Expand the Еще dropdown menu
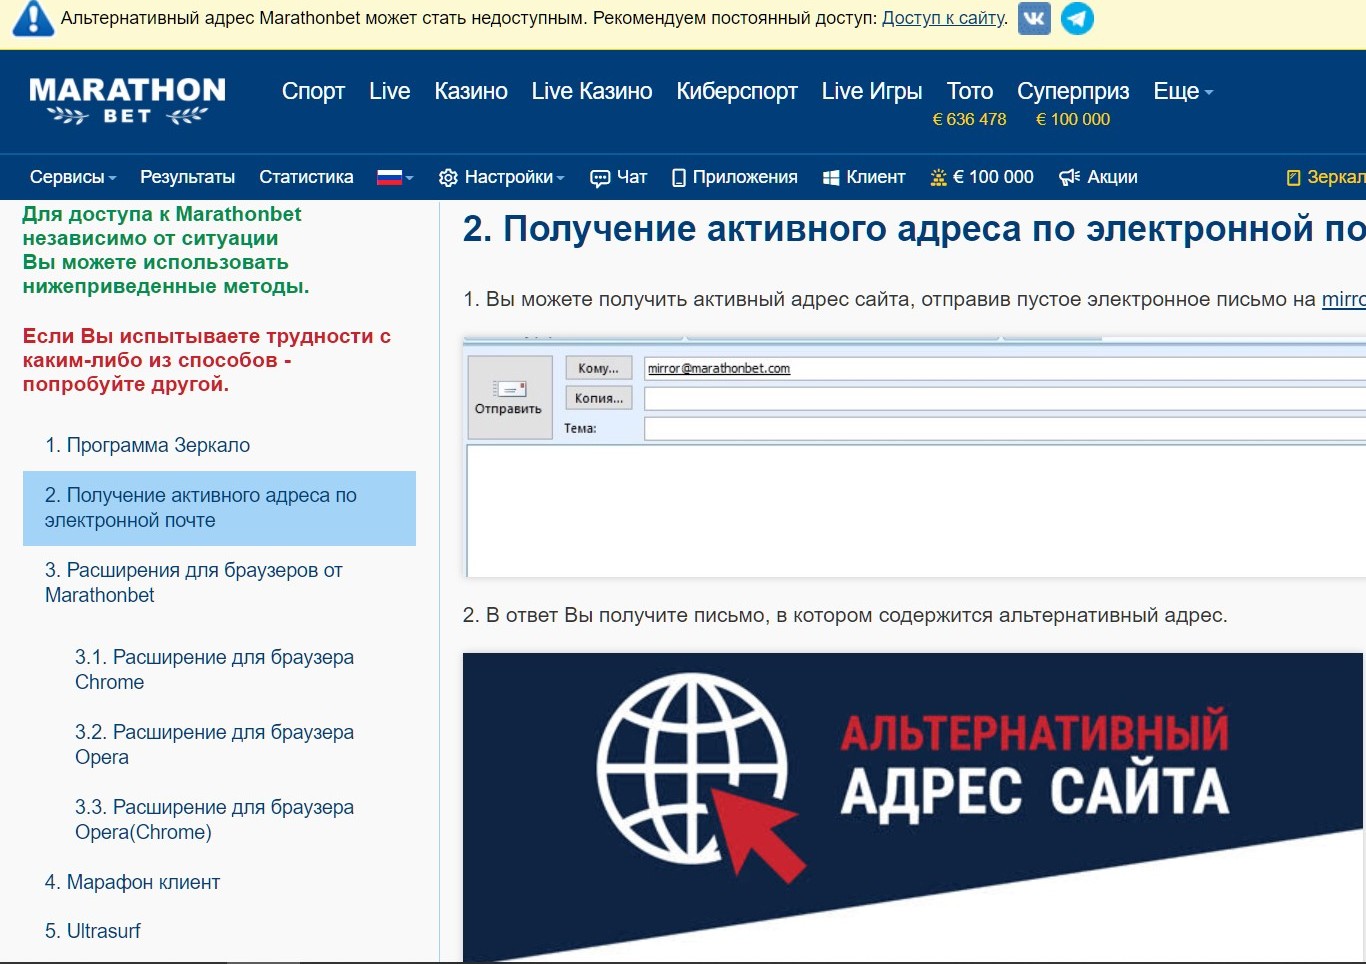The image size is (1366, 964). tap(1183, 91)
